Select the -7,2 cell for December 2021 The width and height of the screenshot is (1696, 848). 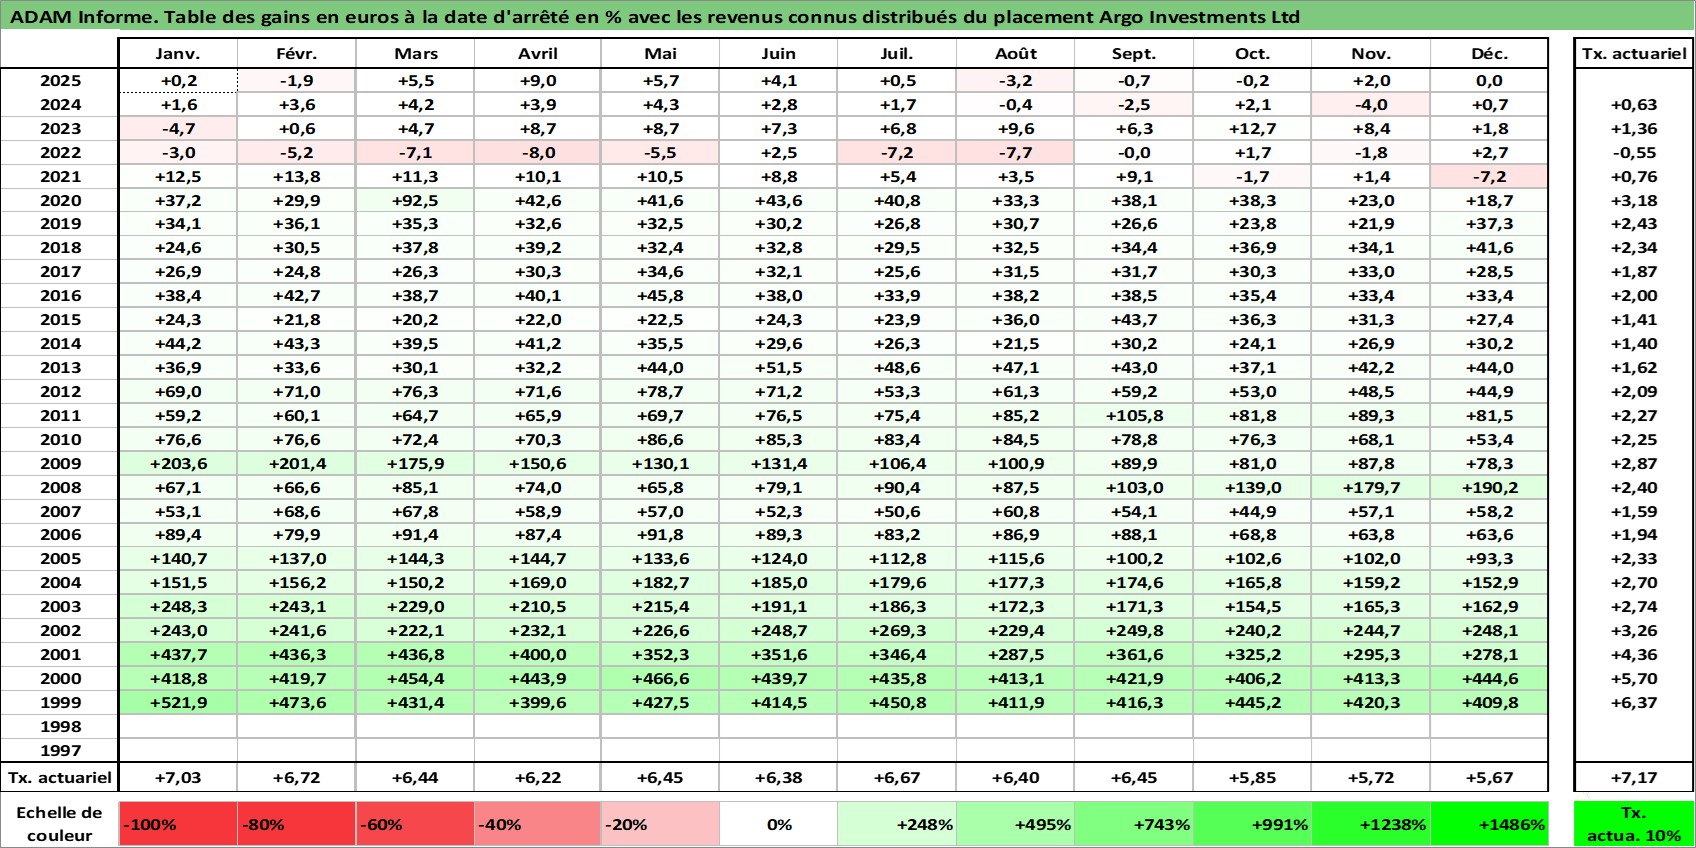pos(1489,176)
